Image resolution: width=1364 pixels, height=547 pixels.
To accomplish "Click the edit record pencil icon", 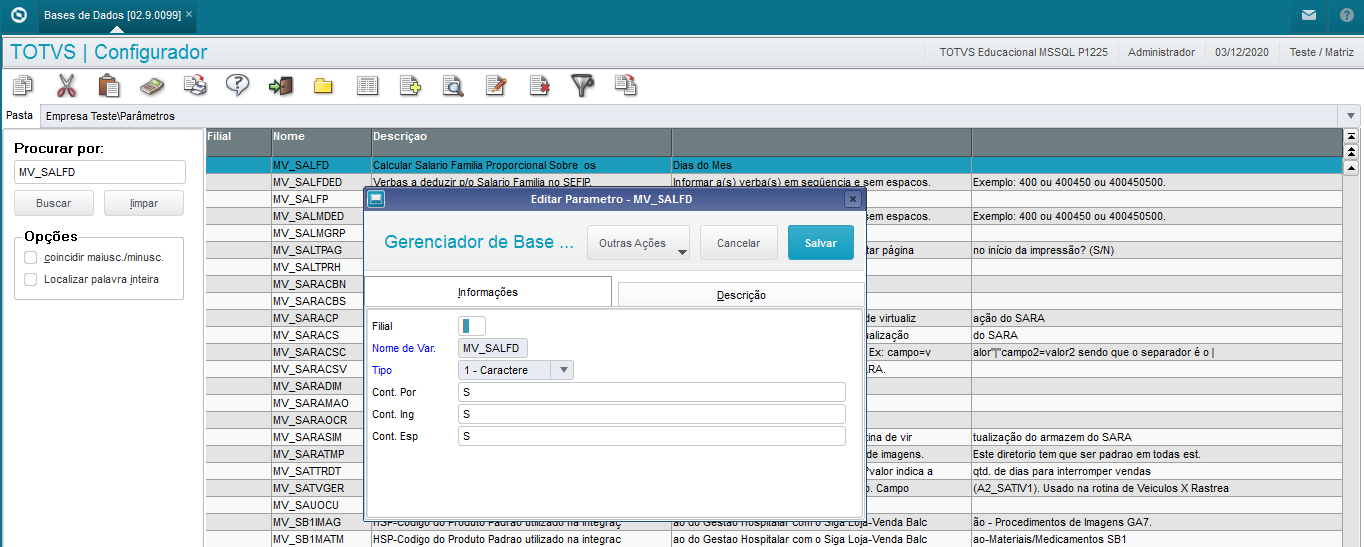I will click(x=496, y=85).
